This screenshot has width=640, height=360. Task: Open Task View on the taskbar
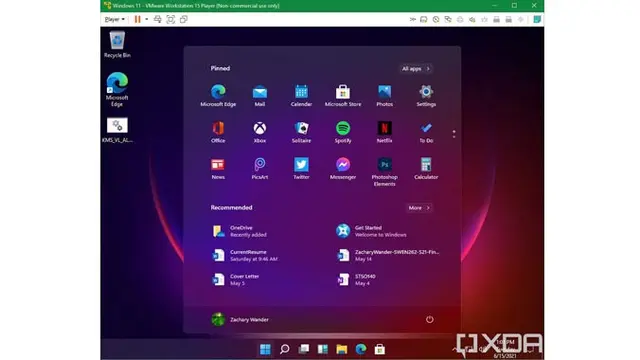pyautogui.click(x=304, y=349)
